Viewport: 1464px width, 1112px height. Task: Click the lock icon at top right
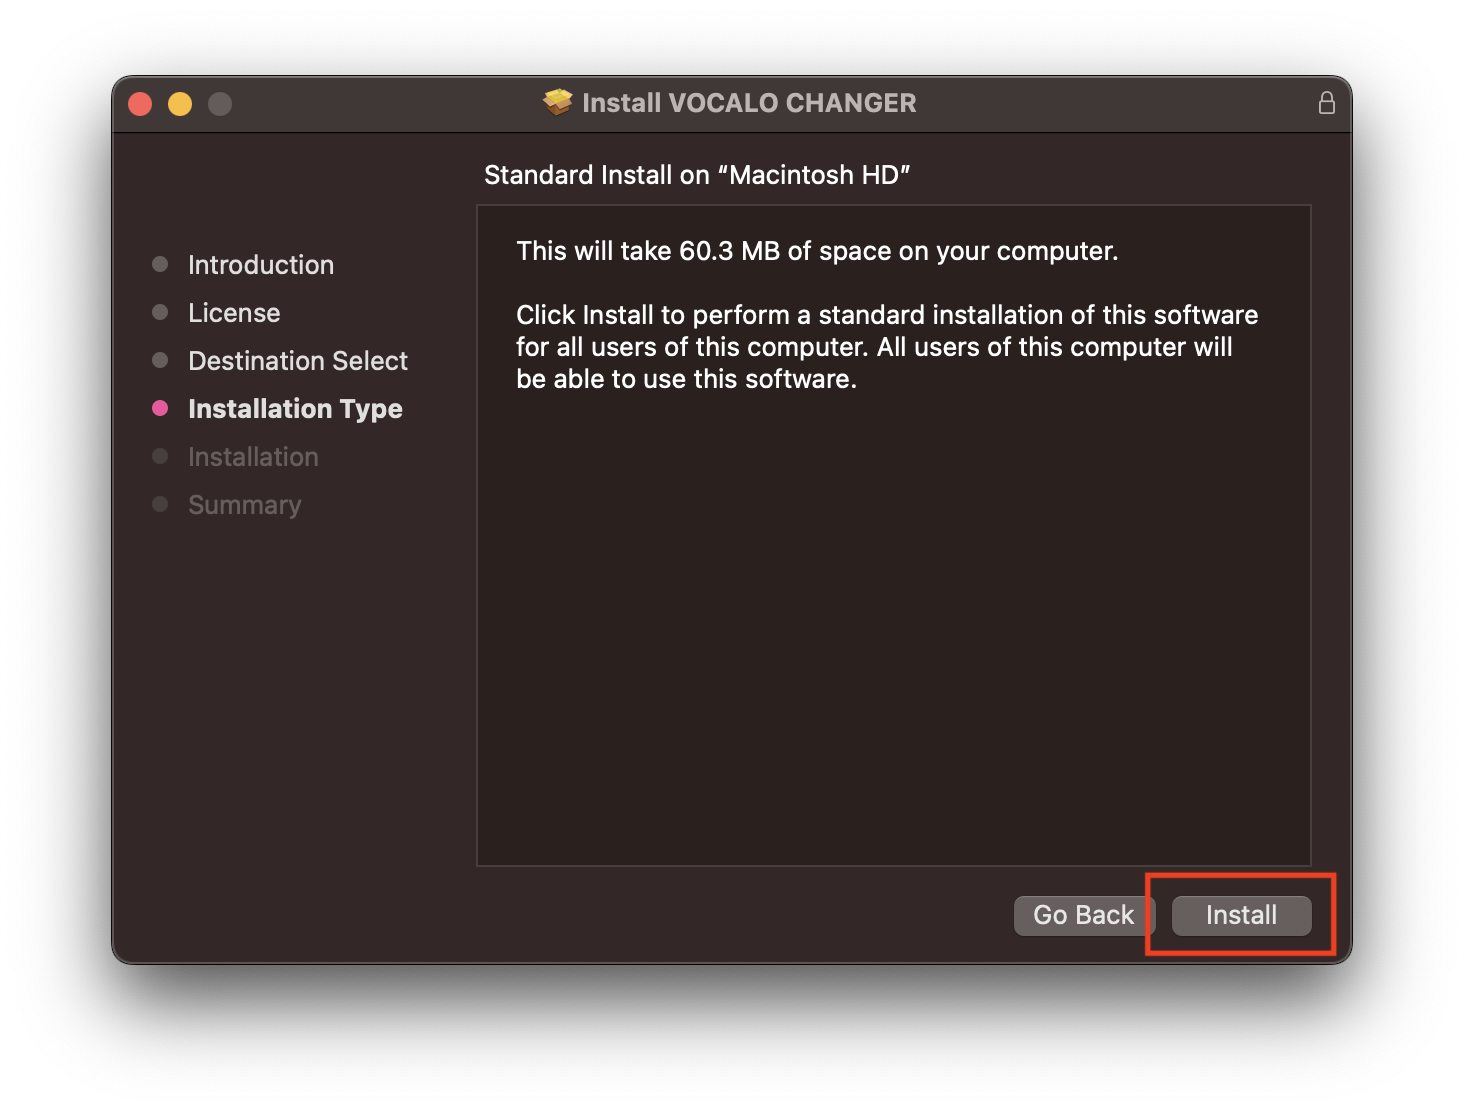click(1327, 102)
